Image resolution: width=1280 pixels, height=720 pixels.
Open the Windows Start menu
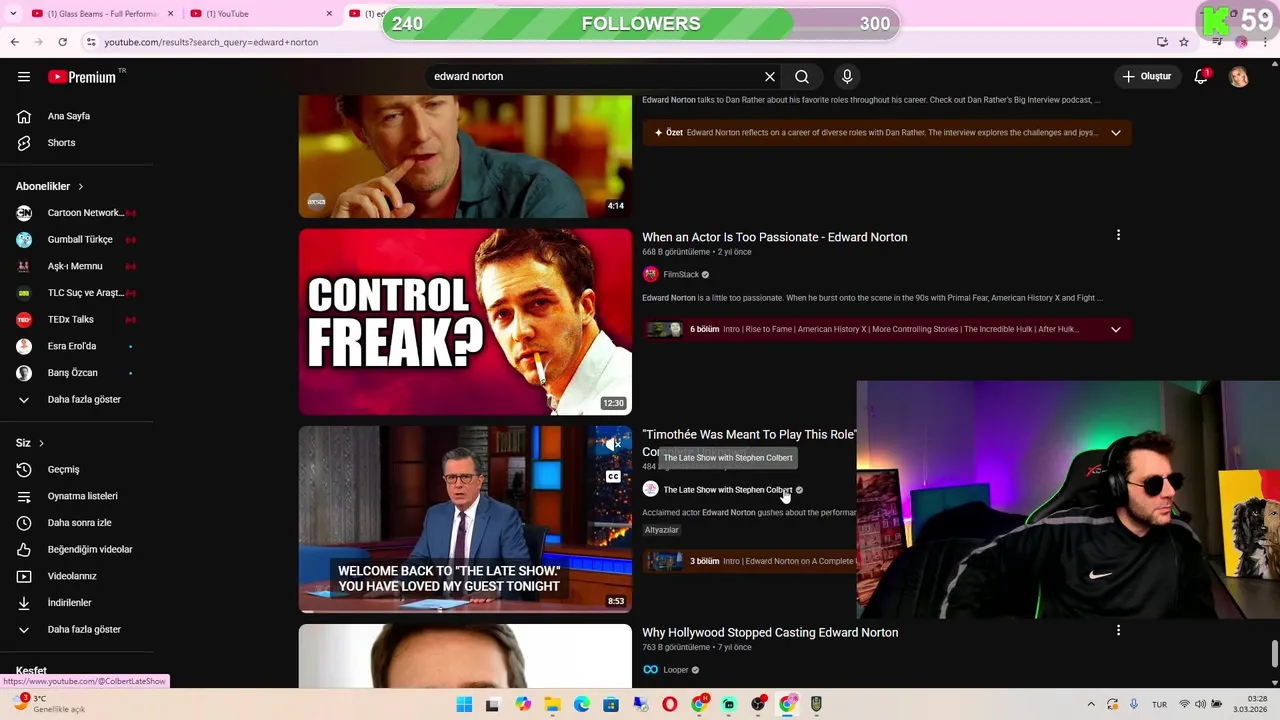464,705
